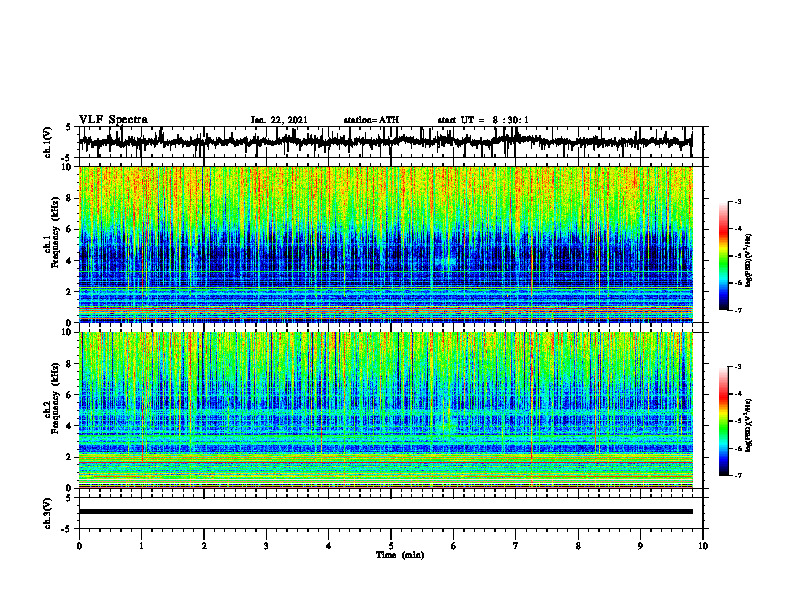Image resolution: width=792 pixels, height=612 pixels.
Task: Click the "-3" label on ch.2 colorbar
Action: 738,367
